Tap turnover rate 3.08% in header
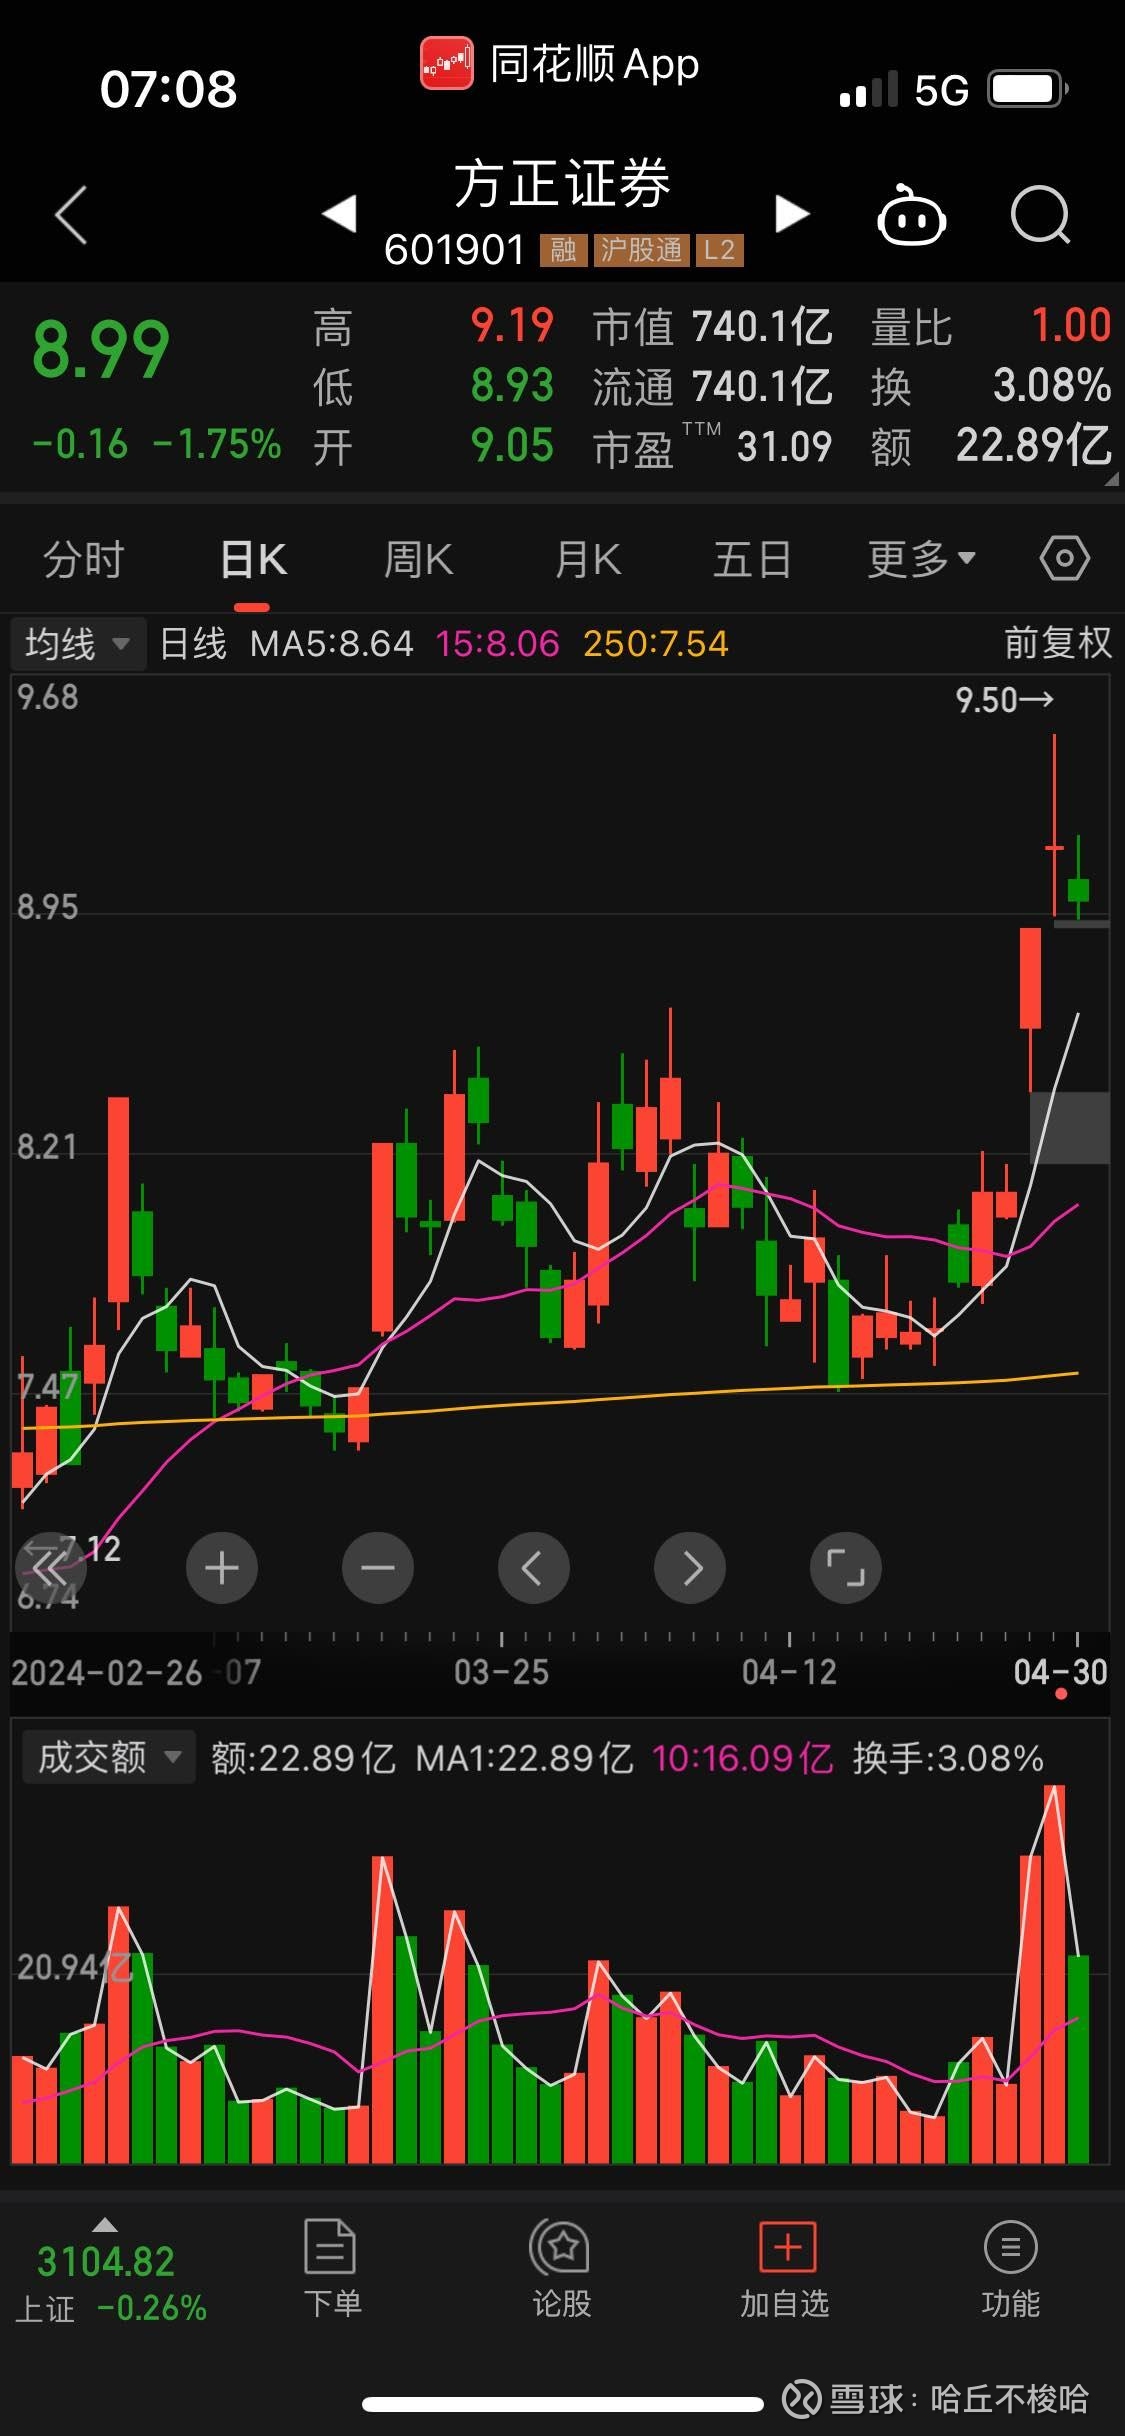Image resolution: width=1125 pixels, height=2436 pixels. click(x=1052, y=386)
